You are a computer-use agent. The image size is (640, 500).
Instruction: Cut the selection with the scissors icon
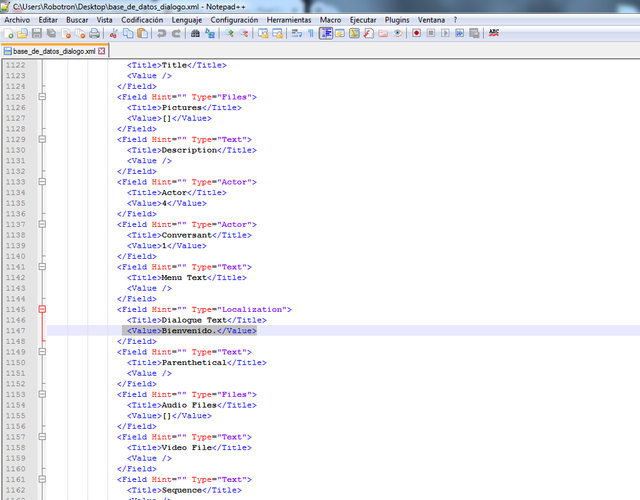(x=113, y=33)
